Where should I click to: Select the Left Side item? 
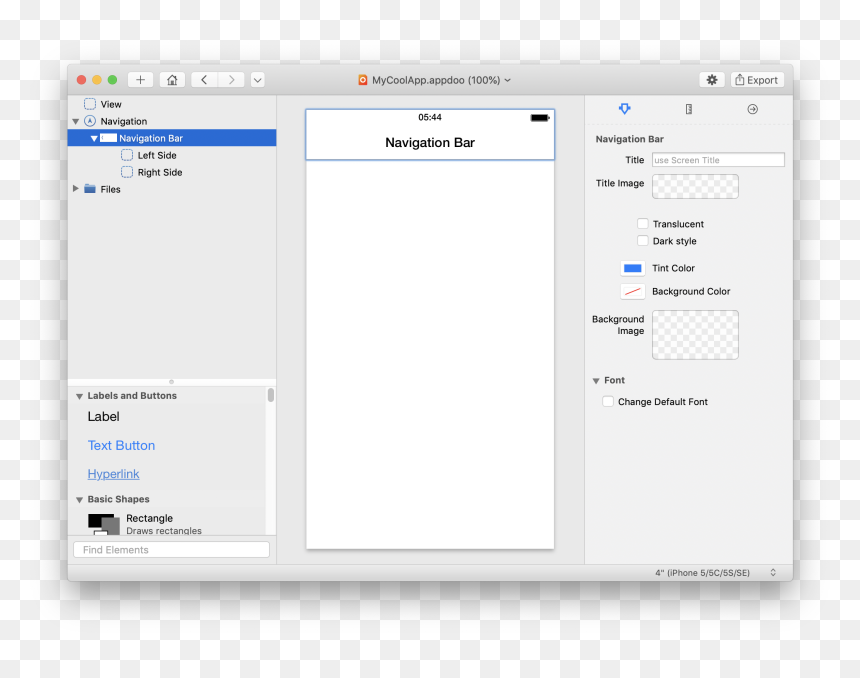(x=157, y=155)
